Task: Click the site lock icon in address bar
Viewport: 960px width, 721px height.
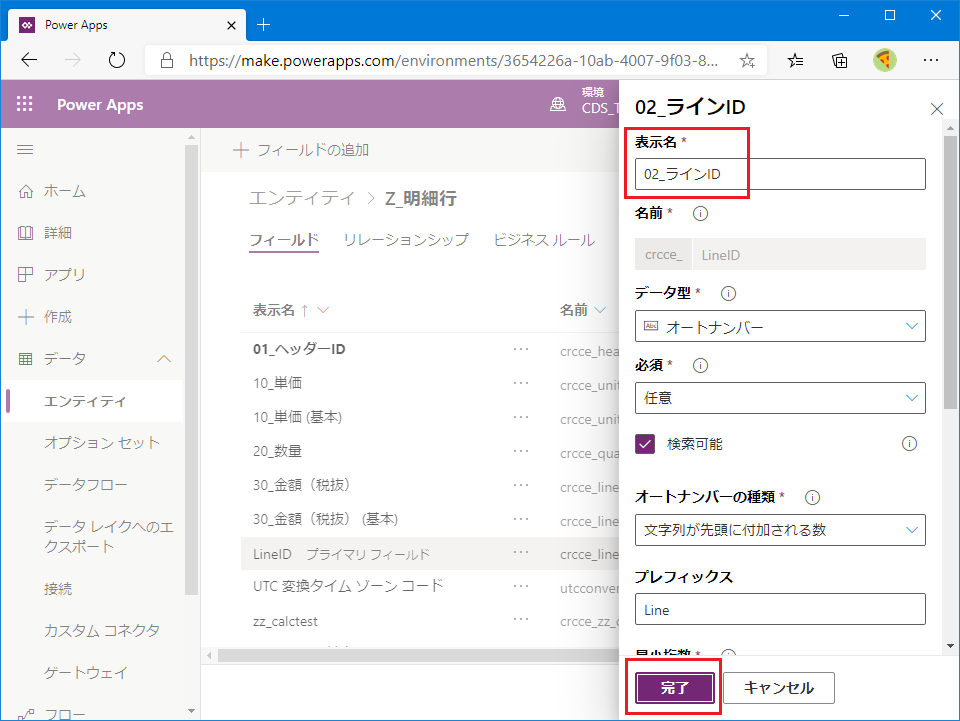Action: pyautogui.click(x=167, y=60)
